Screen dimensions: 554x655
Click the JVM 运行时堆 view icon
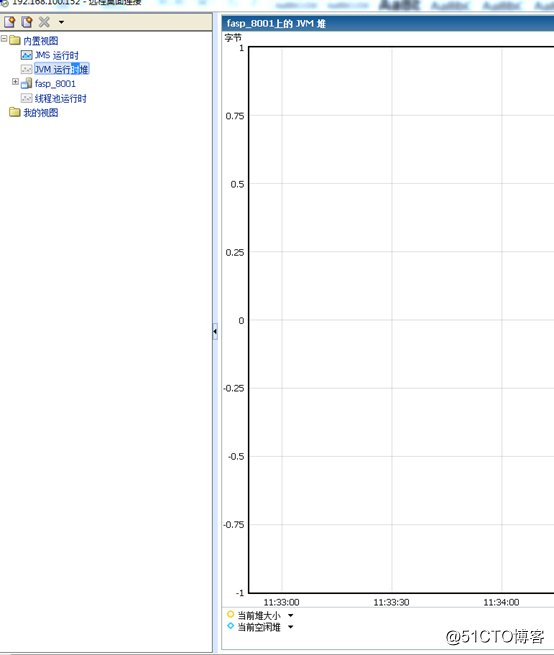[26, 69]
